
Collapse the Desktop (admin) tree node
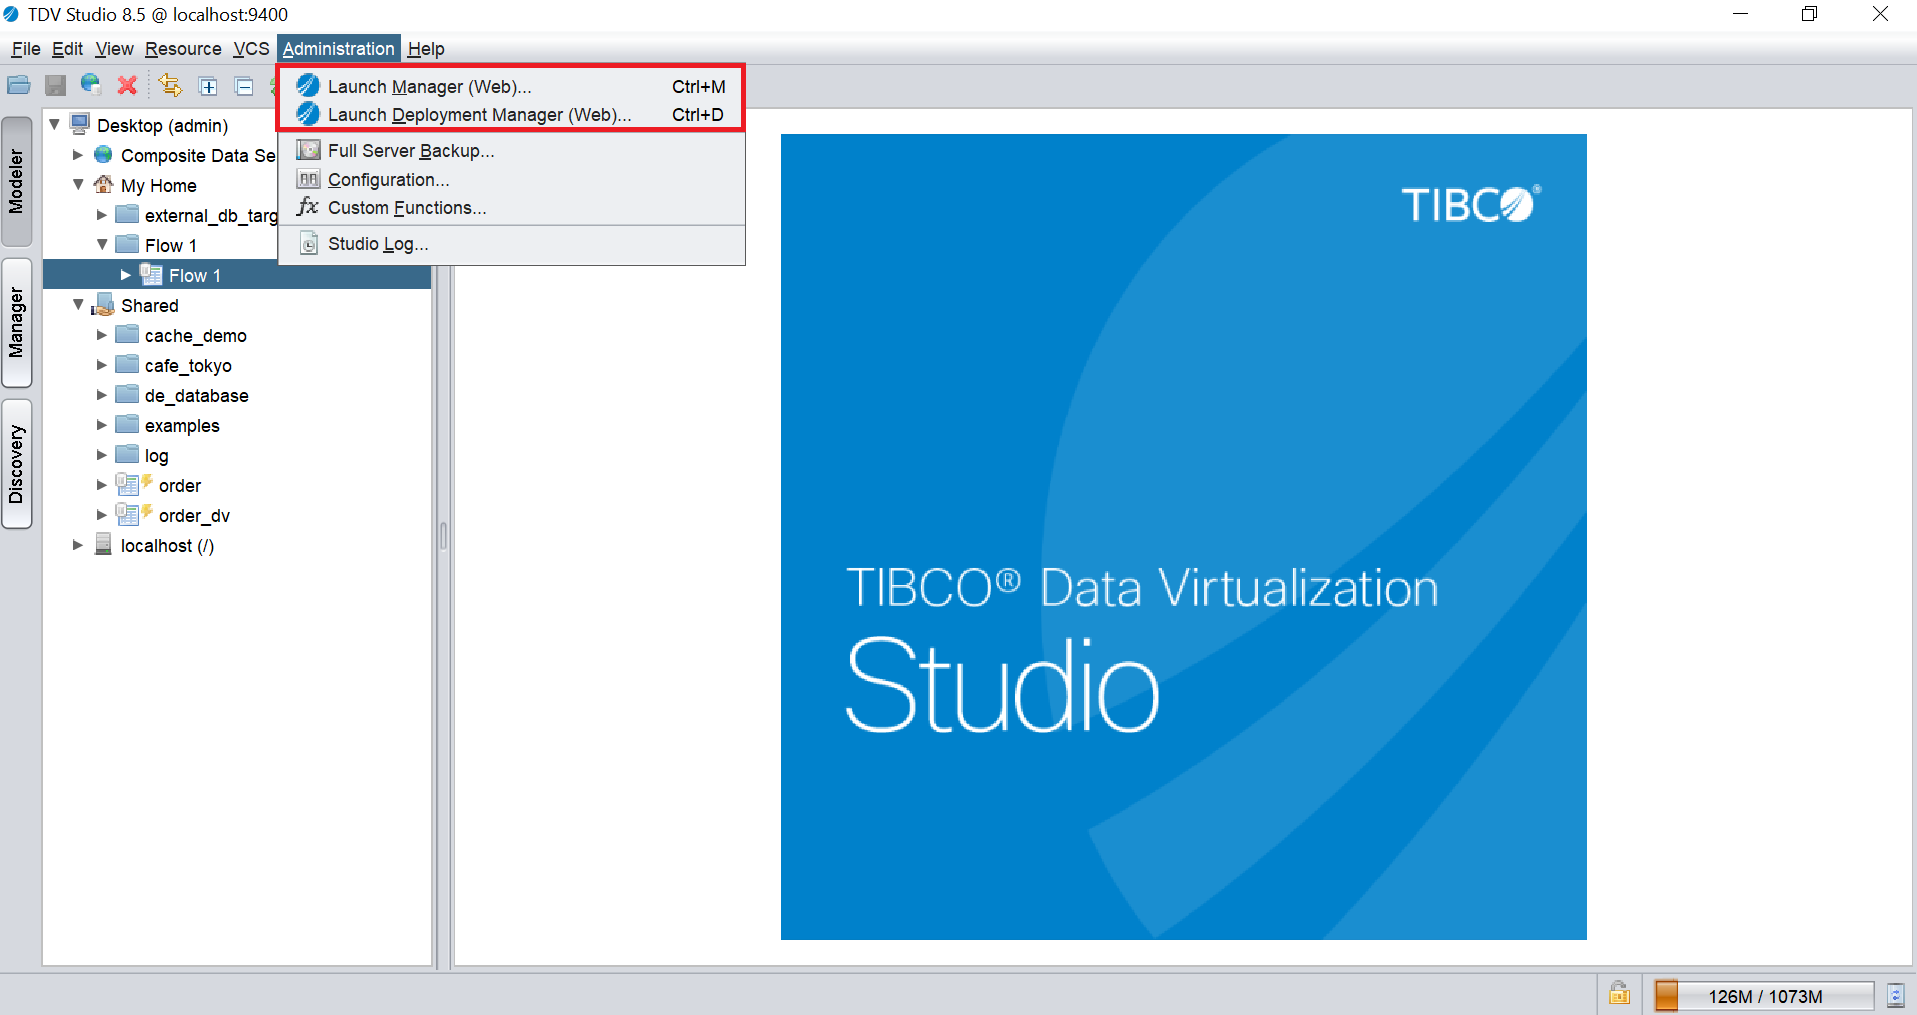pyautogui.click(x=55, y=125)
